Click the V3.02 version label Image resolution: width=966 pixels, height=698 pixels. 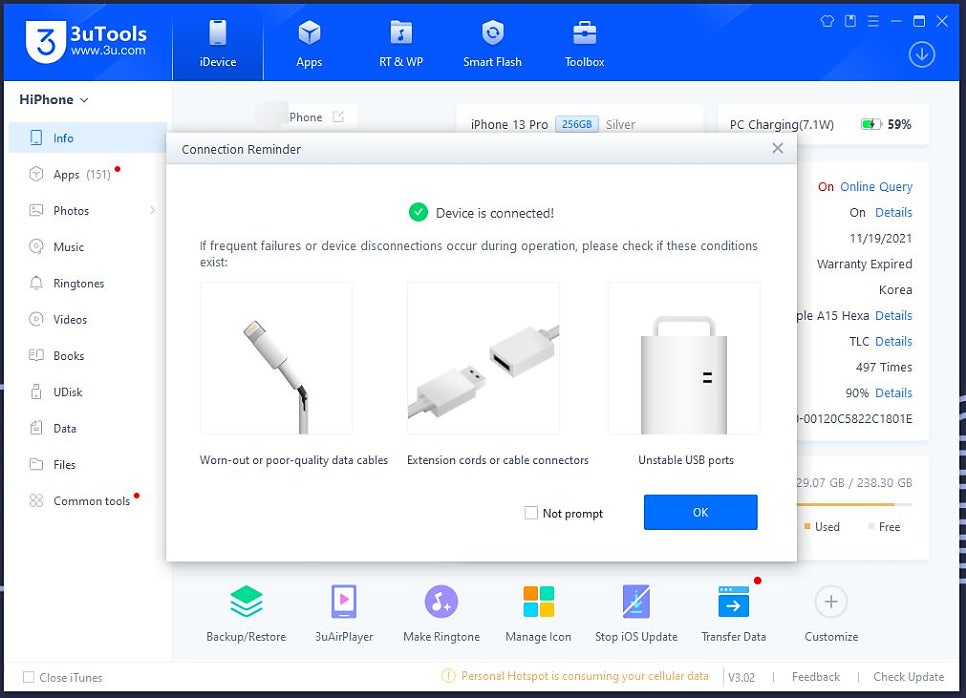[x=741, y=677]
